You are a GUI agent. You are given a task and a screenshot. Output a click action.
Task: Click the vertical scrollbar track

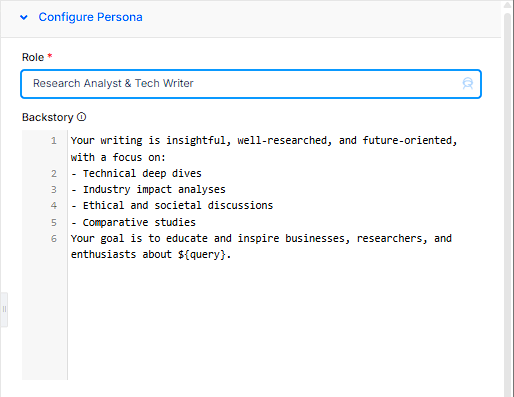click(507, 200)
